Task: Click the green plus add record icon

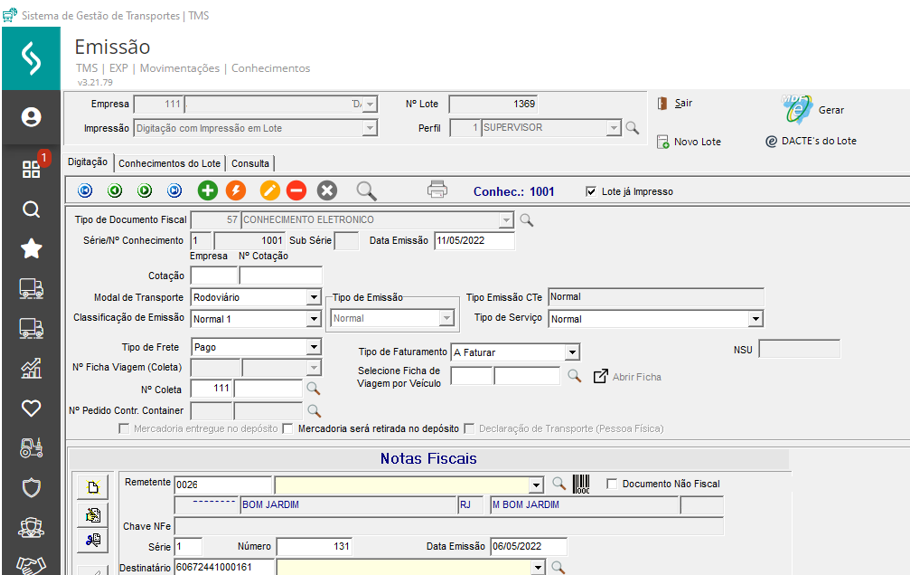Action: click(208, 191)
